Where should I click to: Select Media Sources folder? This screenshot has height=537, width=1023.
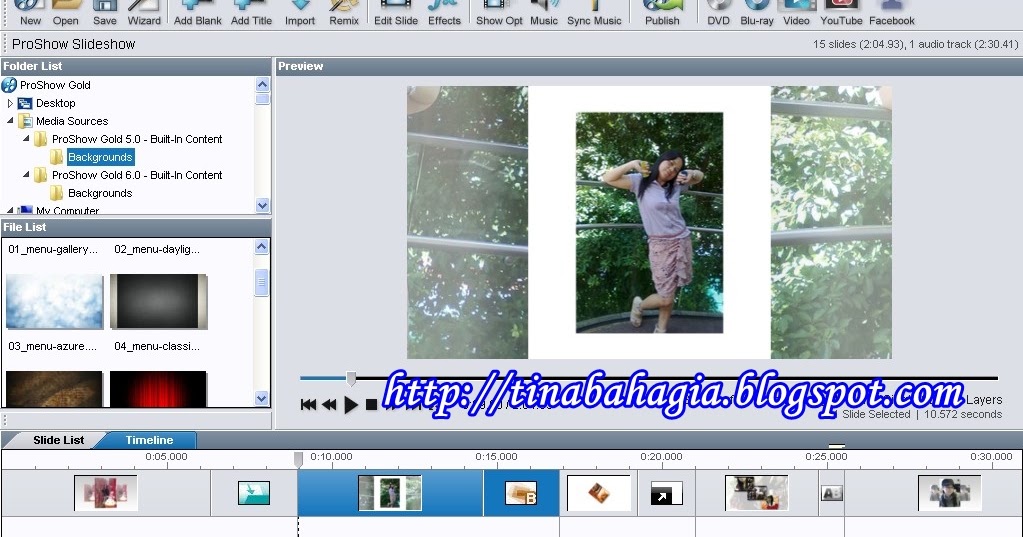click(72, 121)
